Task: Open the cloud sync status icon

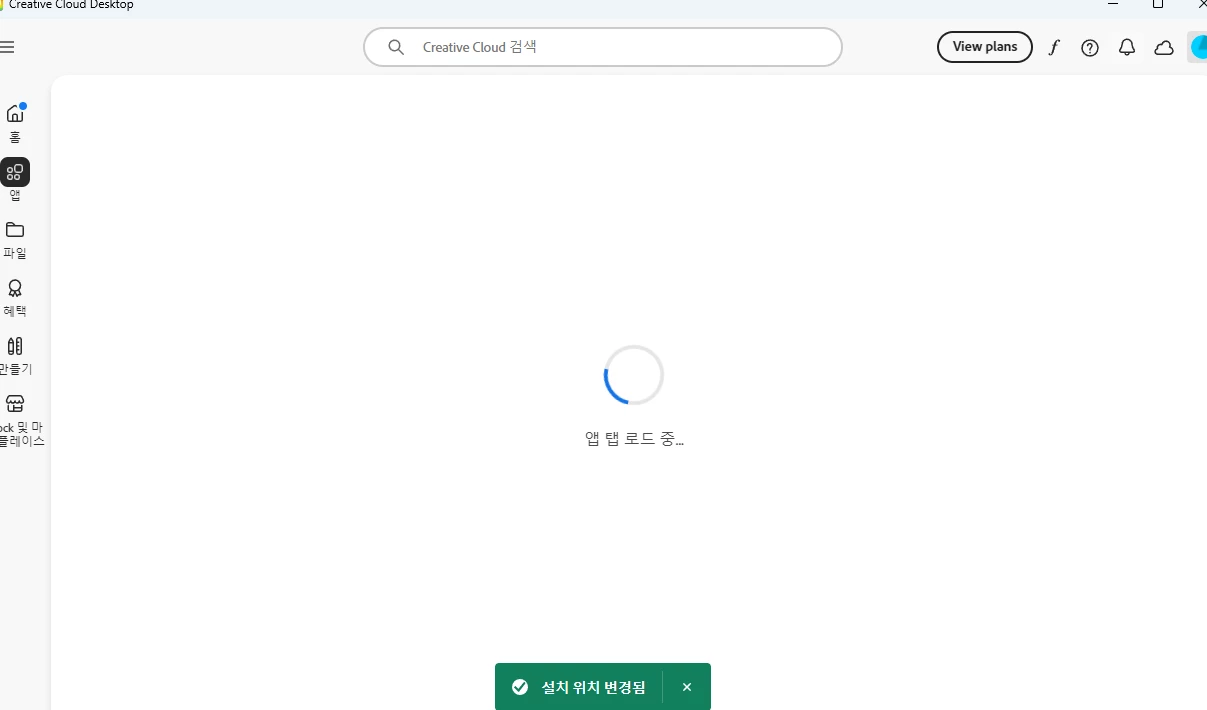Action: 1164,47
